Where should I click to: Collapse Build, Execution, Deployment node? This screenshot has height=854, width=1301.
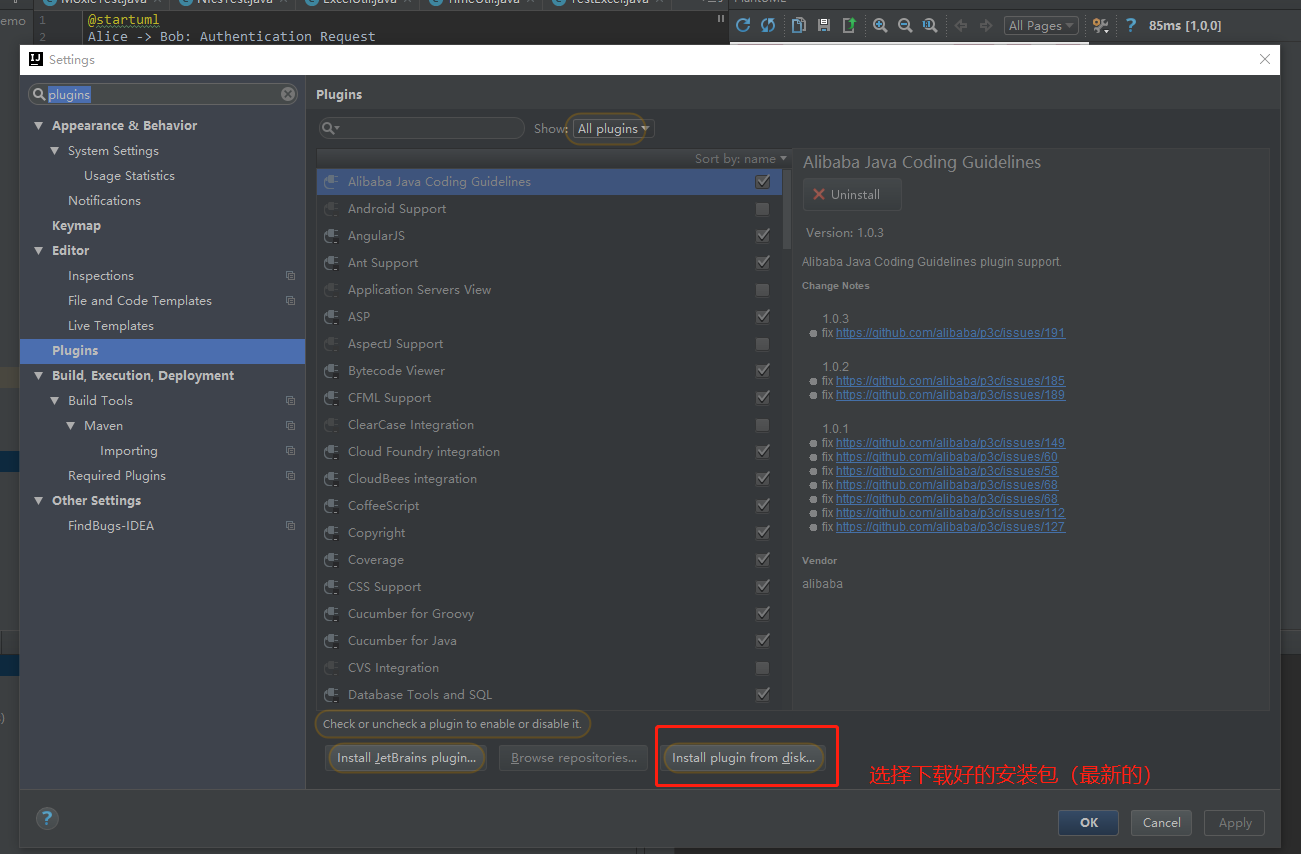[x=39, y=376]
